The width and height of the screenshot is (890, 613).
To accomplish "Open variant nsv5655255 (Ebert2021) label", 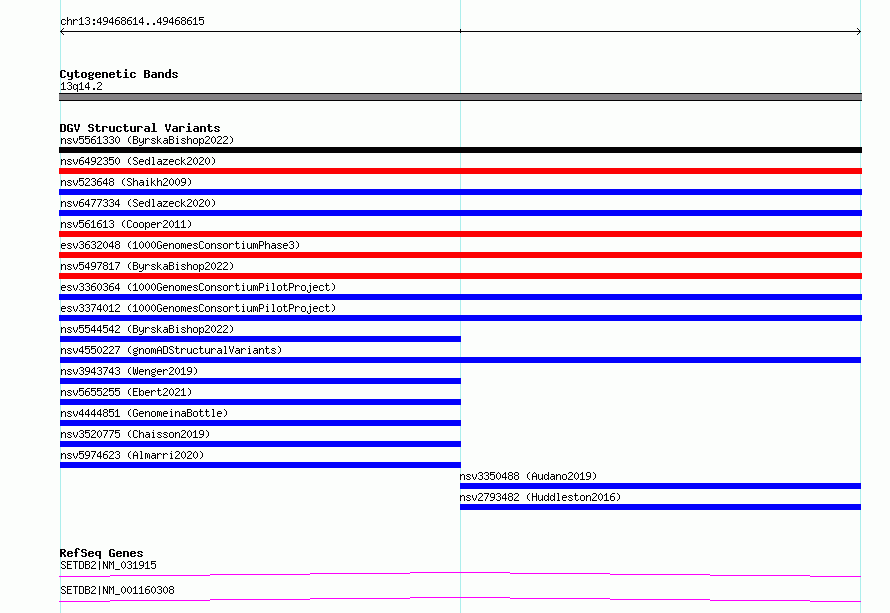I will pos(126,392).
